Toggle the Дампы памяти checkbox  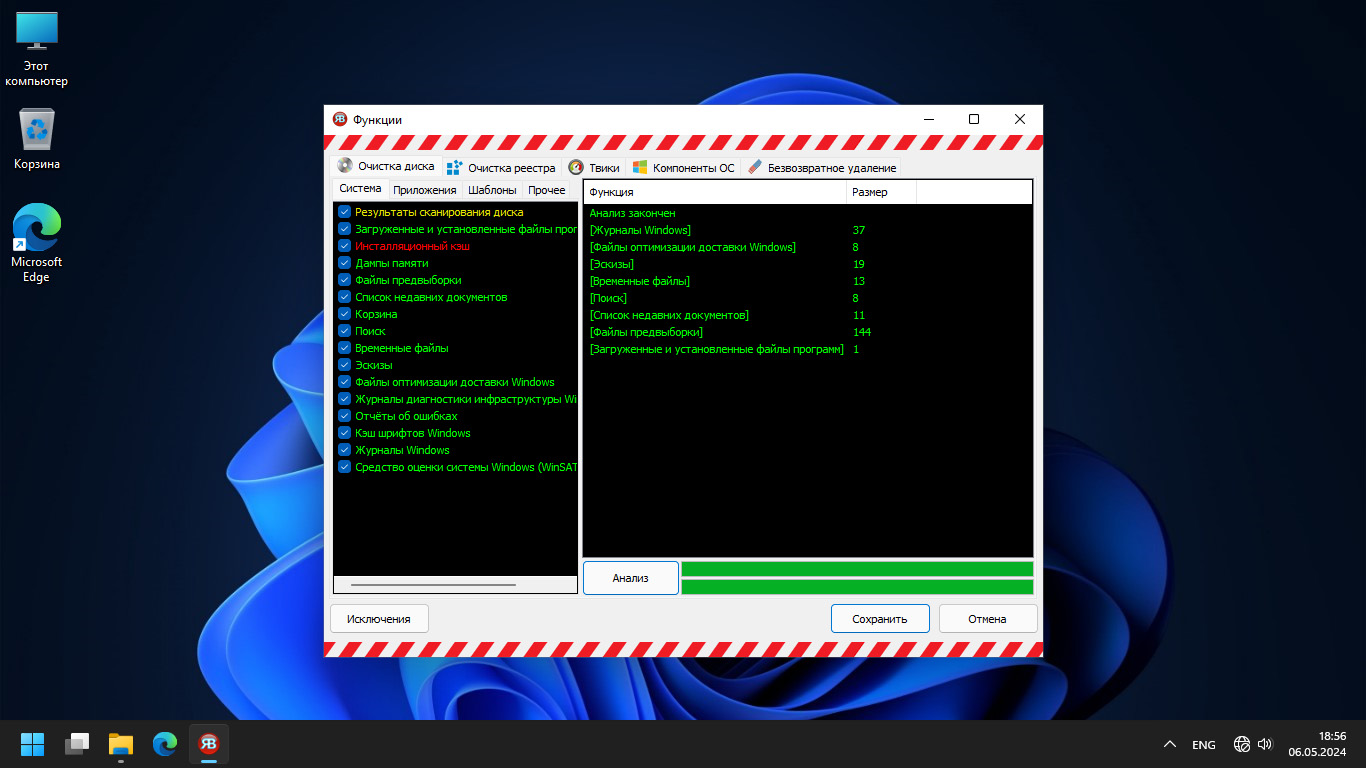[x=344, y=263]
